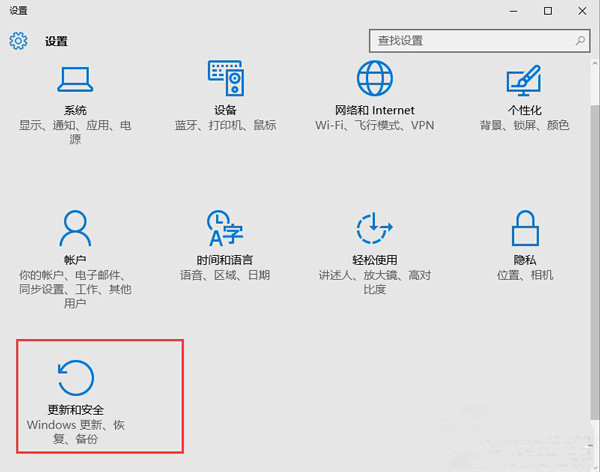The image size is (600, 472).
Task: Click the 帐户 category label
Action: coord(75,260)
